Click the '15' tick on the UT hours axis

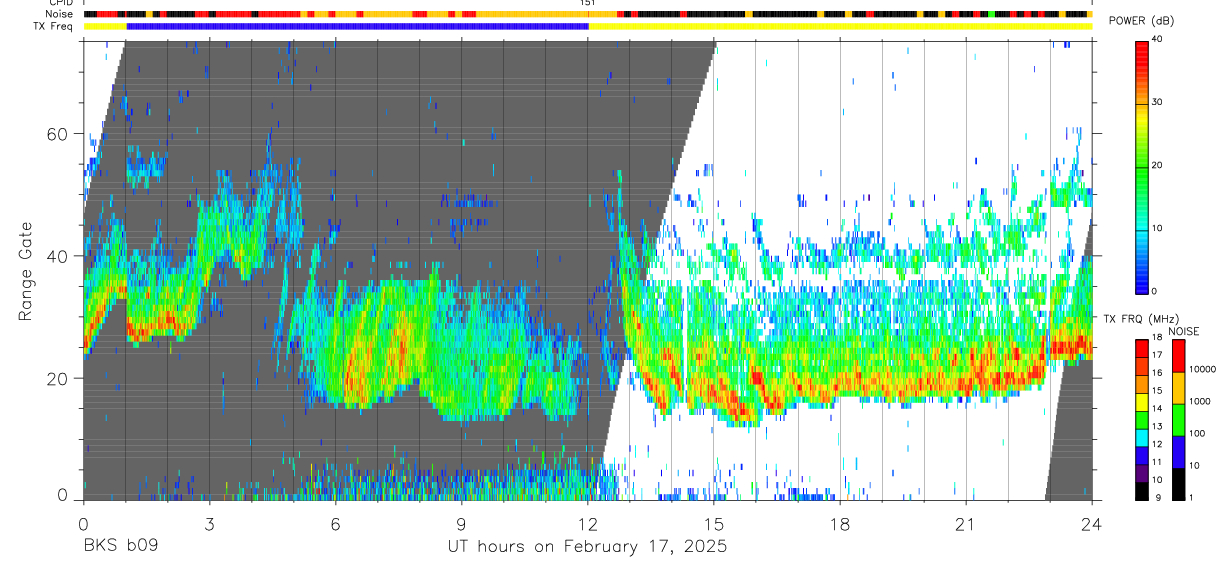714,524
